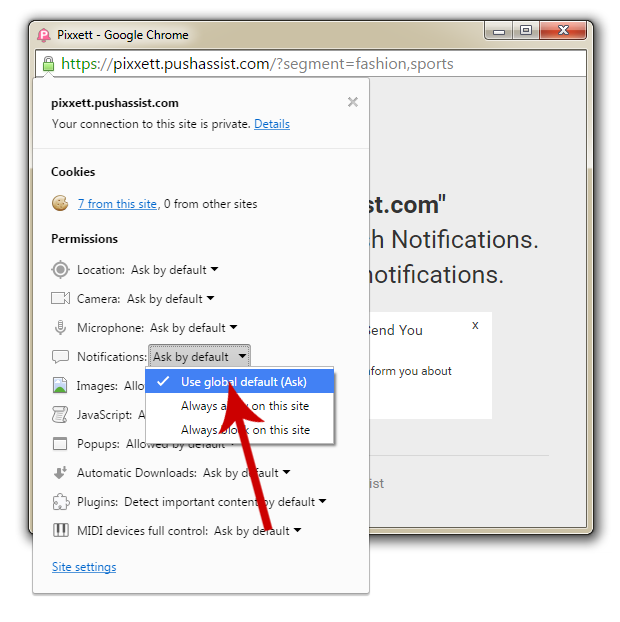Click the pixxett.pushassist.com heading text
Image resolution: width=620 pixels, height=622 pixels.
(115, 103)
